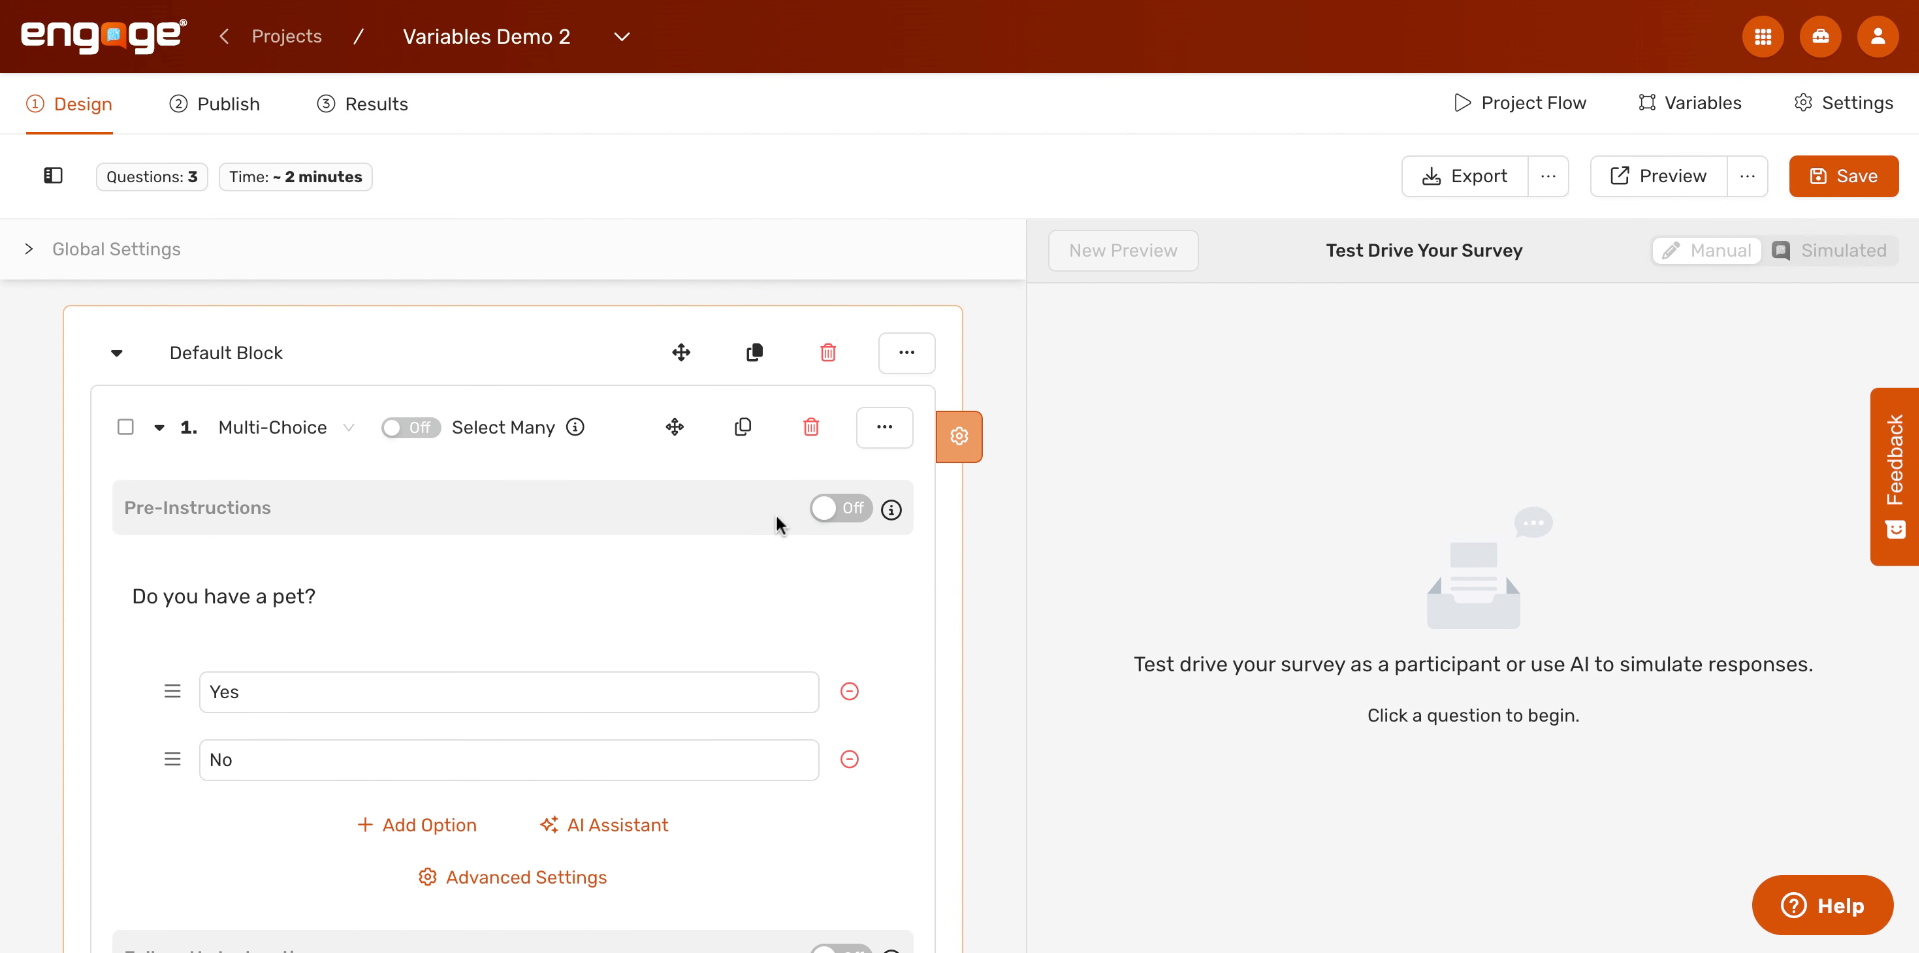Screen dimensions: 1919x953
Task: Open the user profile icon
Action: [1877, 37]
